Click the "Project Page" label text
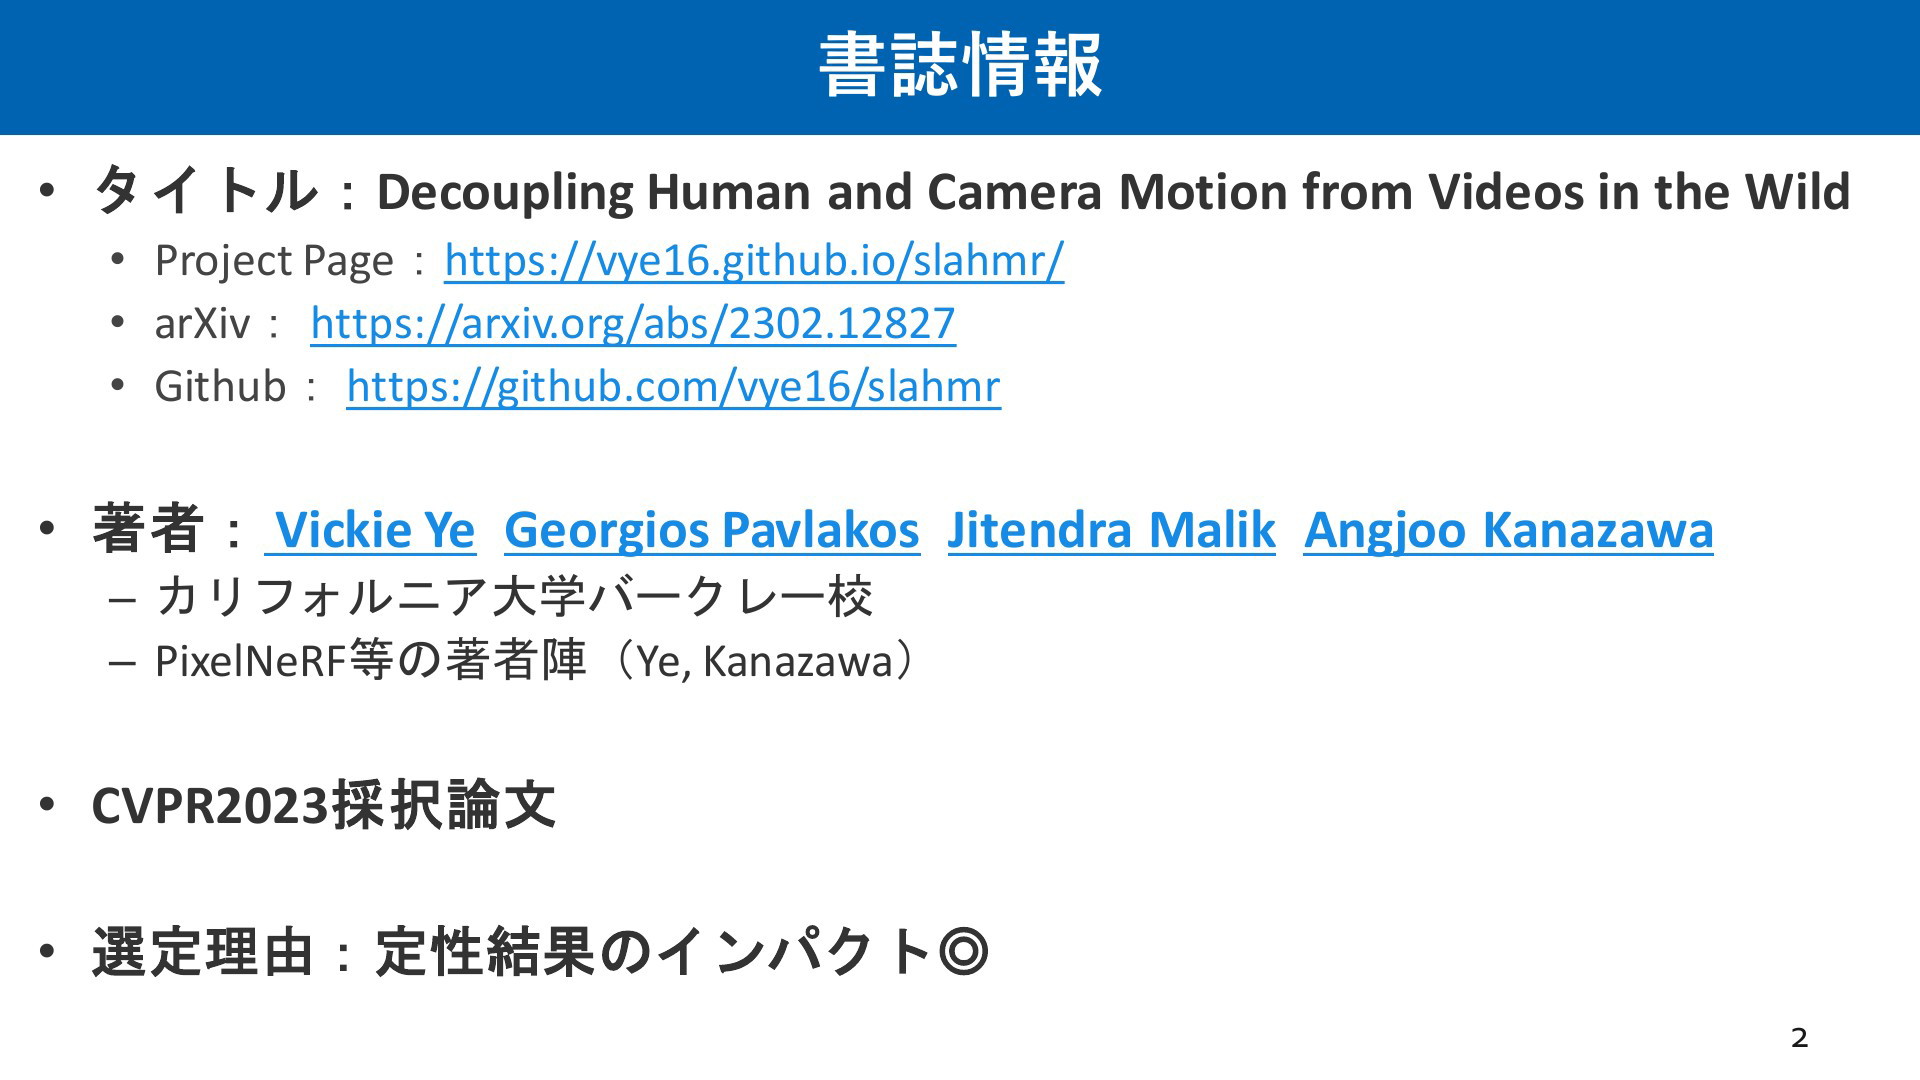Screen dimensions: 1920x1080 274,262
